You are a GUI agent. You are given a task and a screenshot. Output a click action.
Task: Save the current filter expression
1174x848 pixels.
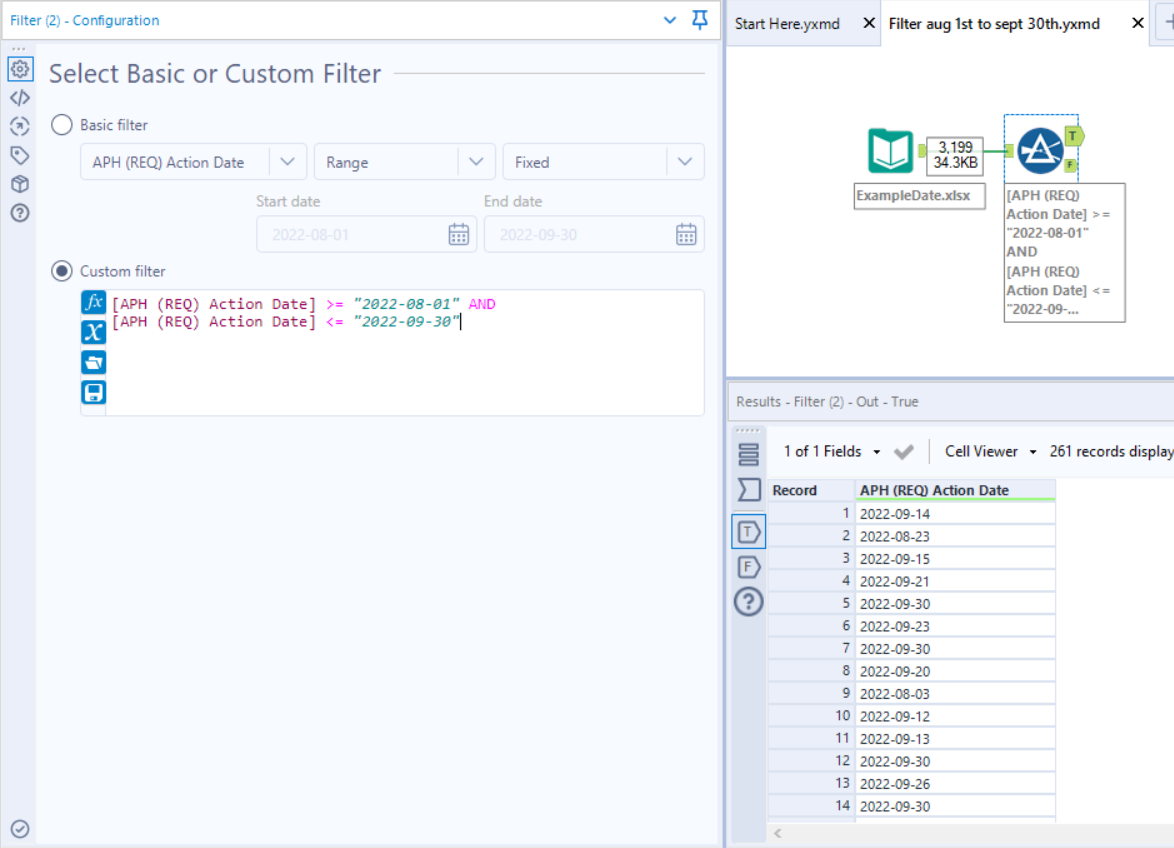click(93, 391)
